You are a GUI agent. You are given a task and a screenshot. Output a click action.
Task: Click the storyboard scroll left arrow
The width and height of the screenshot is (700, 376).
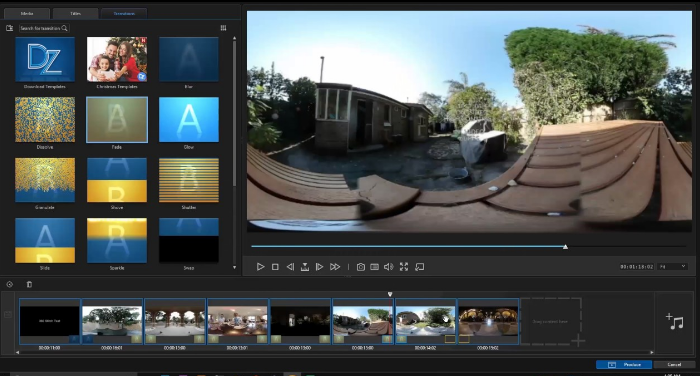click(17, 352)
